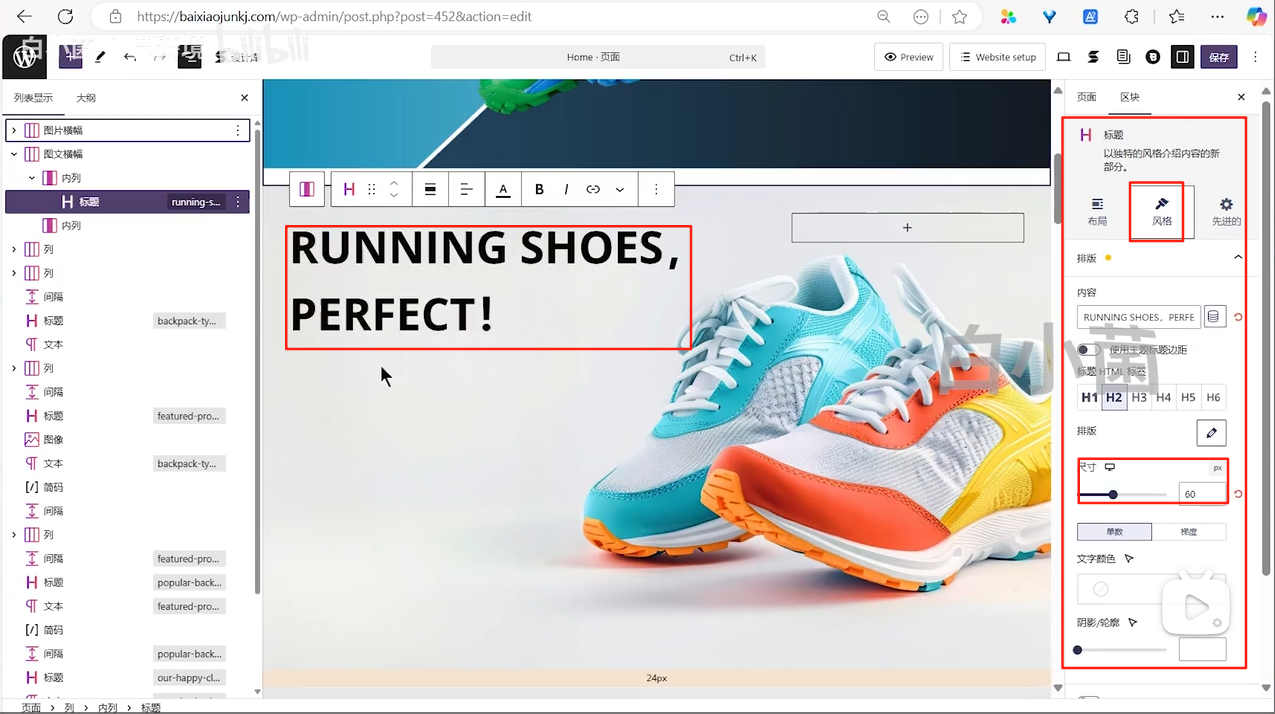Select H4 heading tag

(x=1164, y=397)
